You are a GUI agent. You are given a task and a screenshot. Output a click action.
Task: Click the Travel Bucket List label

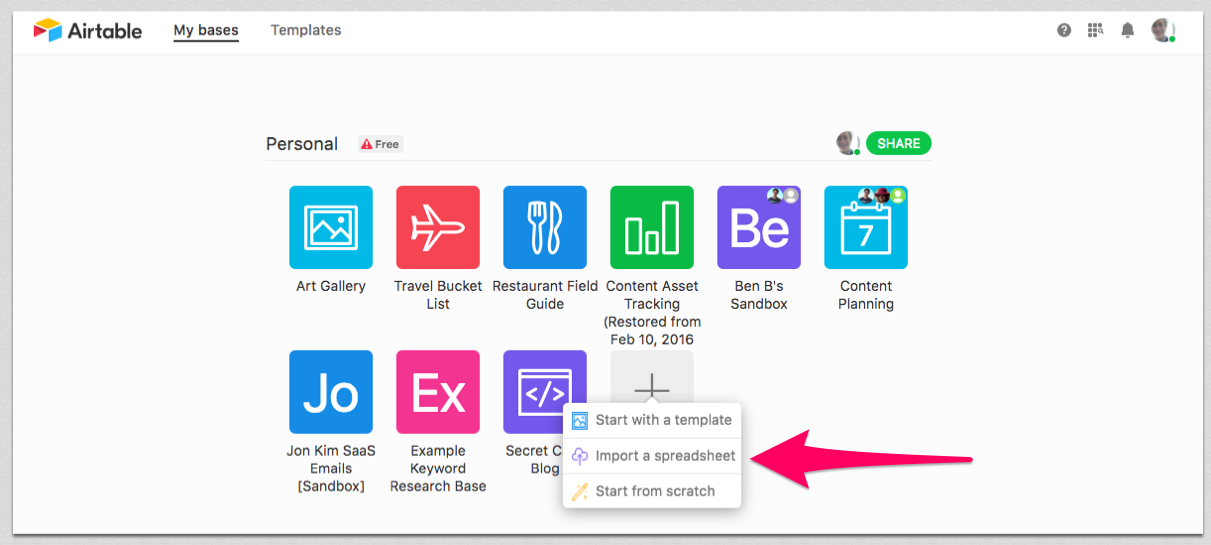[x=438, y=295]
